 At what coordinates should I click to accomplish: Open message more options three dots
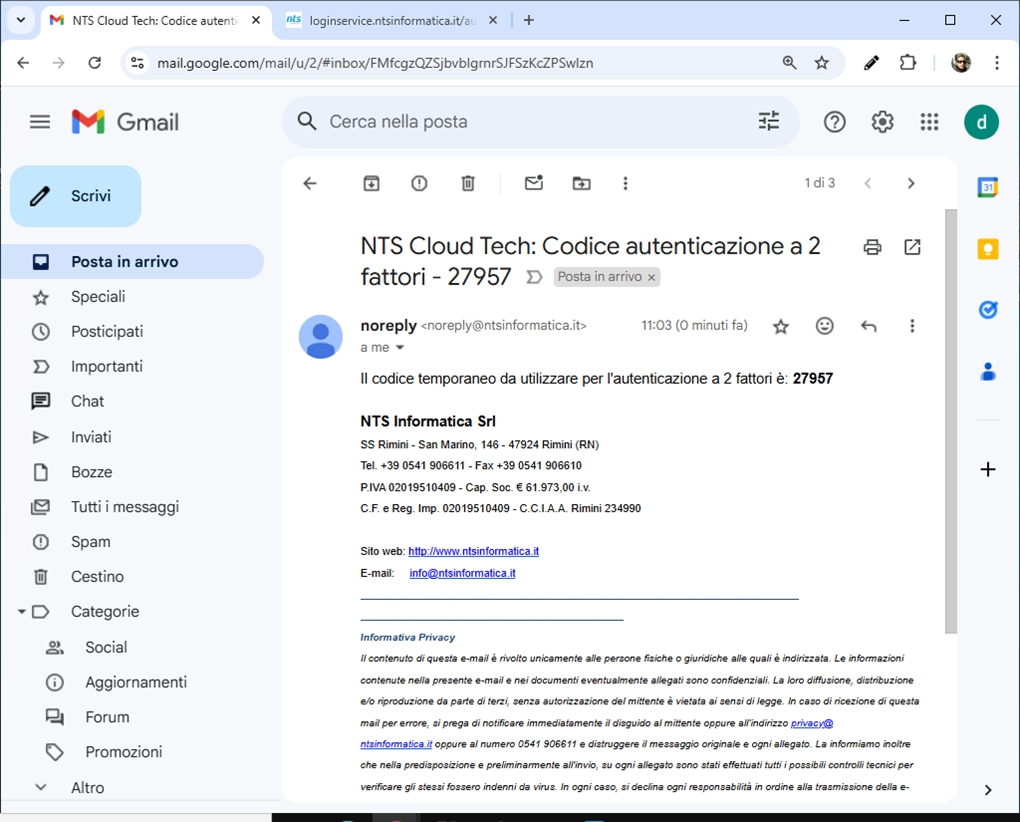[x=912, y=326]
